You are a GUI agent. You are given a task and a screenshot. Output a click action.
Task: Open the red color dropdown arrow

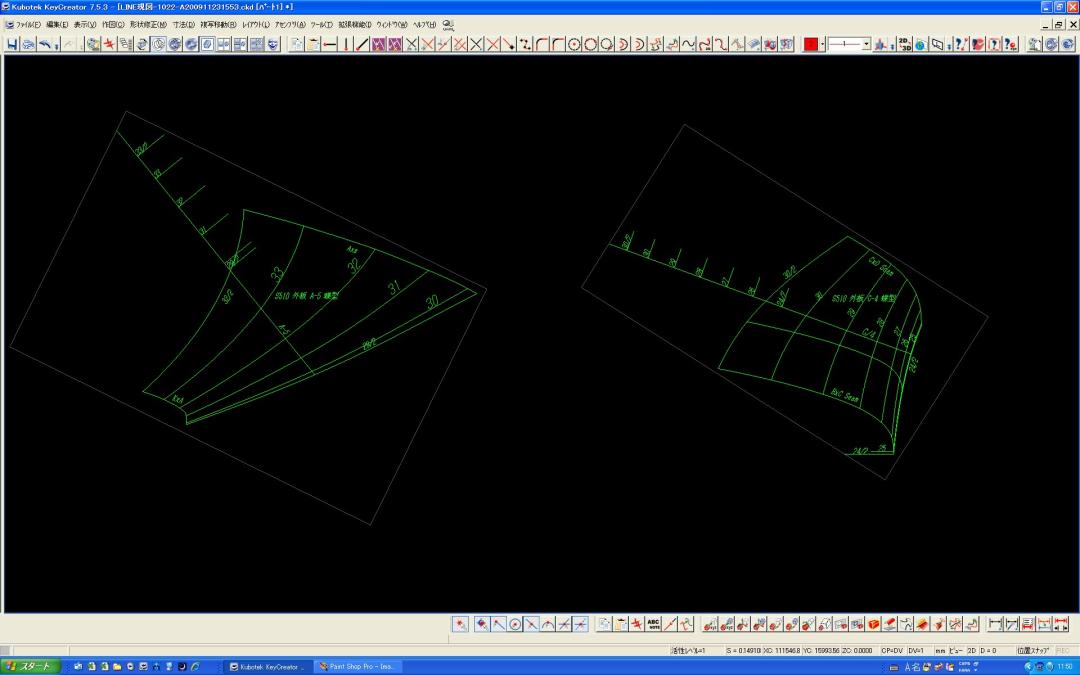pos(822,44)
